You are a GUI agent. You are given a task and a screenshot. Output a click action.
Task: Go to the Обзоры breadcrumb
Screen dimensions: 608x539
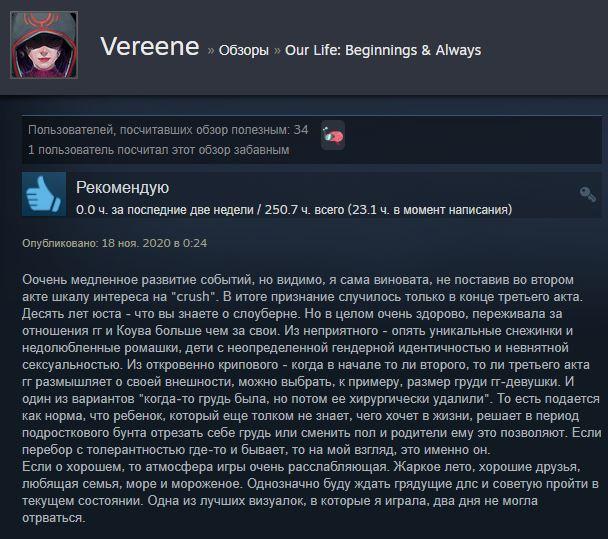(244, 50)
